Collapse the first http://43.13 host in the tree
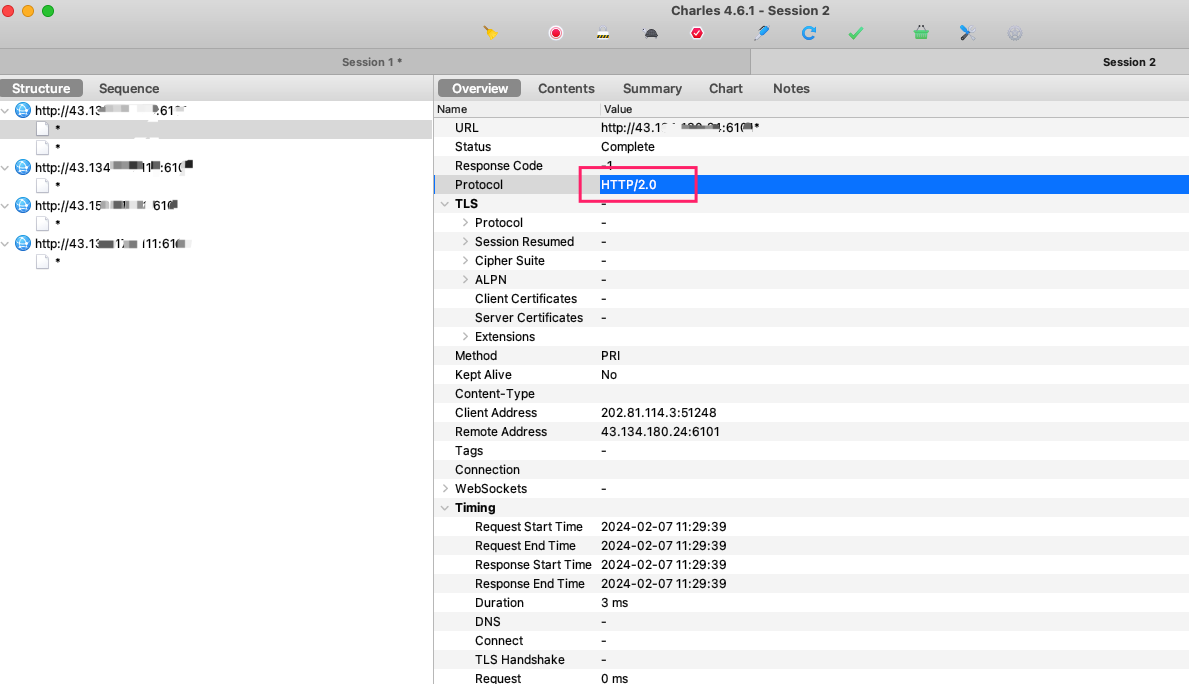The image size is (1189, 684). (x=7, y=110)
